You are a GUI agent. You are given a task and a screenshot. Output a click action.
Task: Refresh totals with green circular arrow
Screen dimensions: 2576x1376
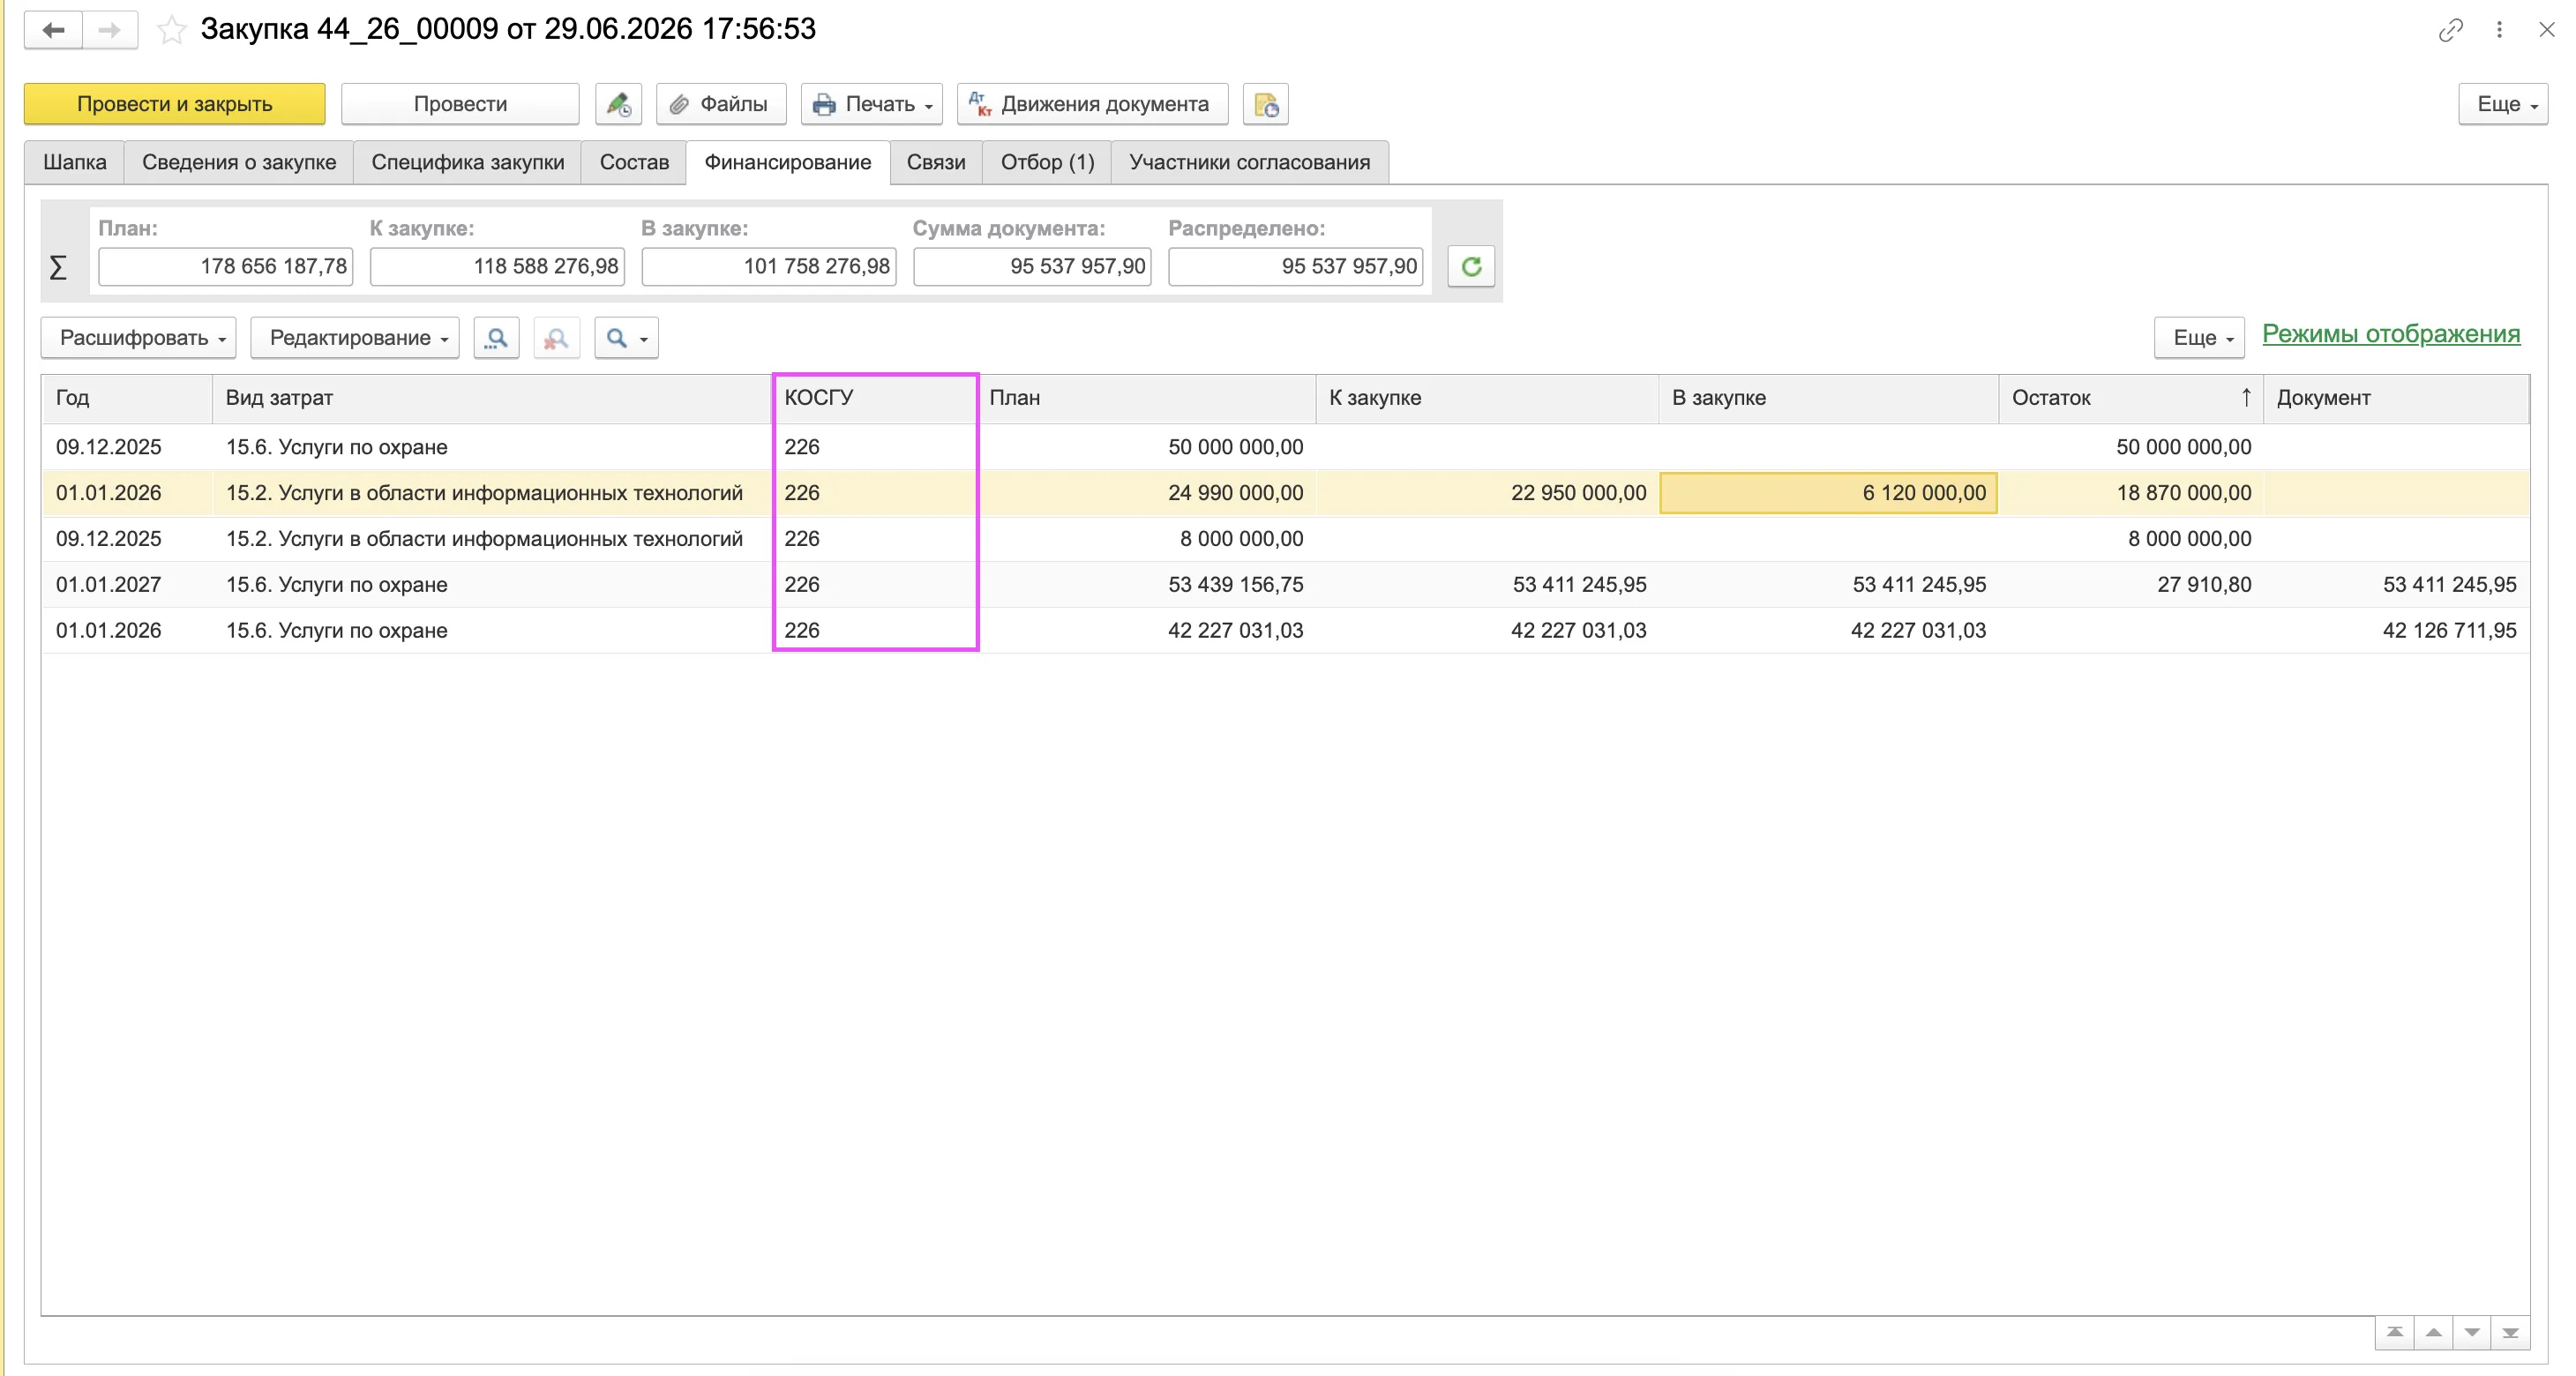[1471, 267]
